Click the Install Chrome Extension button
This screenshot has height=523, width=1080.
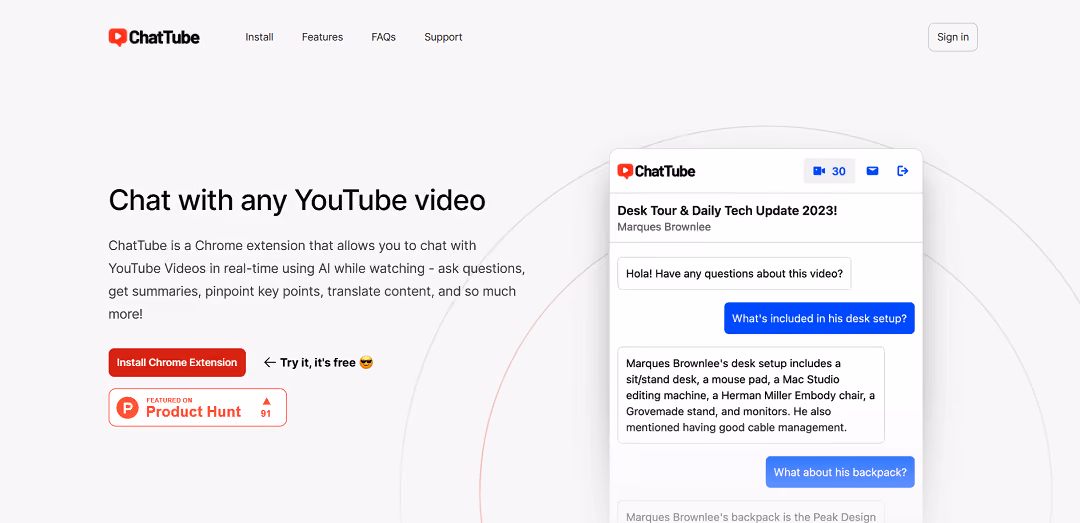click(177, 362)
